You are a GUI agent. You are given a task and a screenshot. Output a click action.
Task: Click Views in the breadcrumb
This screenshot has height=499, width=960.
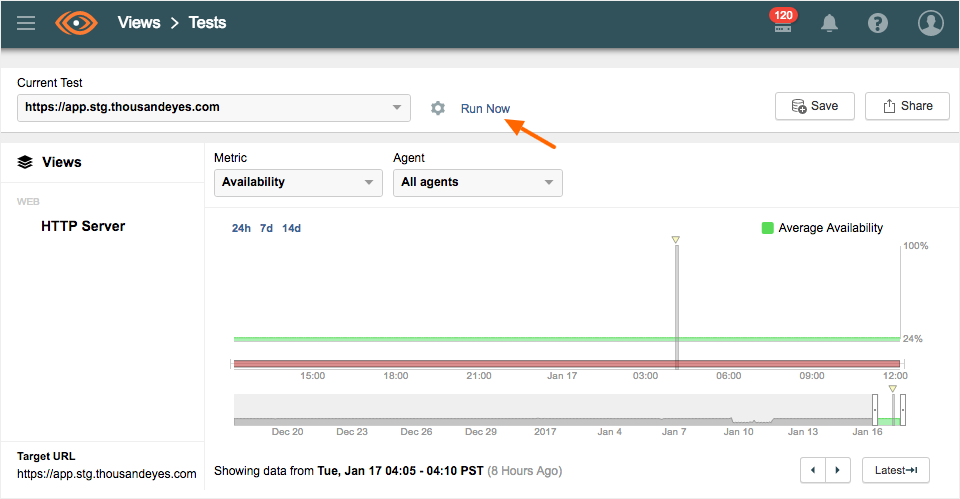click(139, 22)
